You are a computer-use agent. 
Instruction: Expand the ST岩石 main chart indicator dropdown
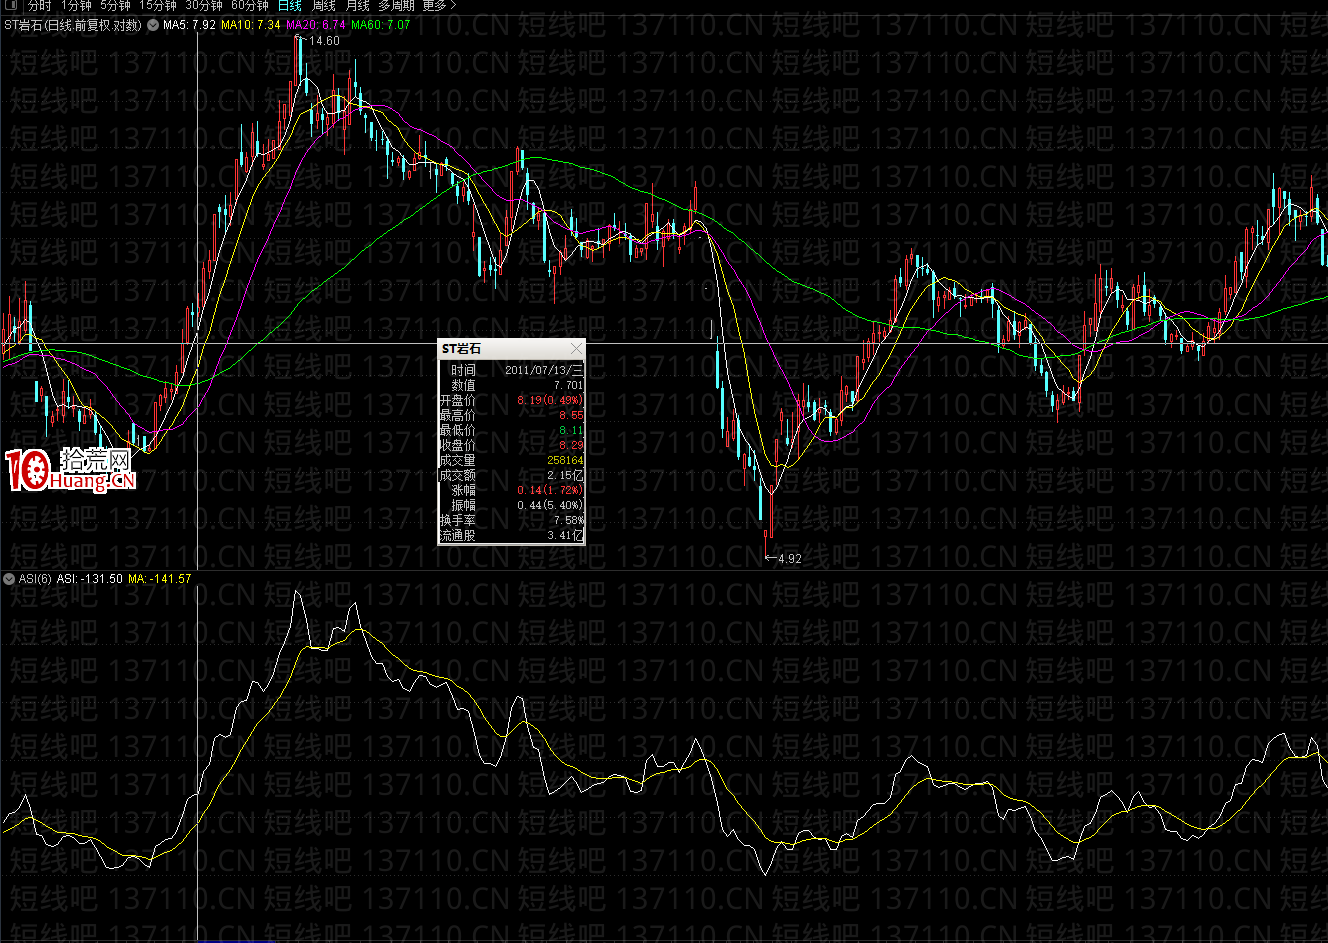[152, 25]
